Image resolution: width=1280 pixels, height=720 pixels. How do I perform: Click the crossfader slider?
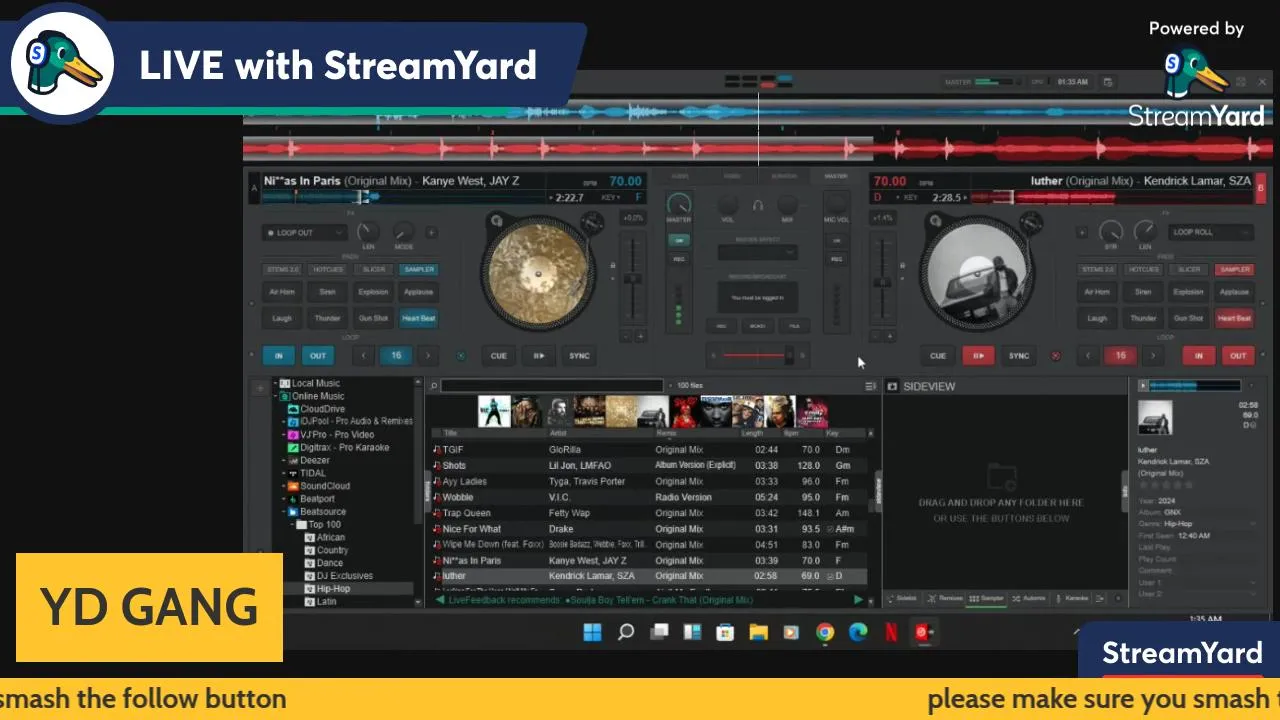coord(758,355)
